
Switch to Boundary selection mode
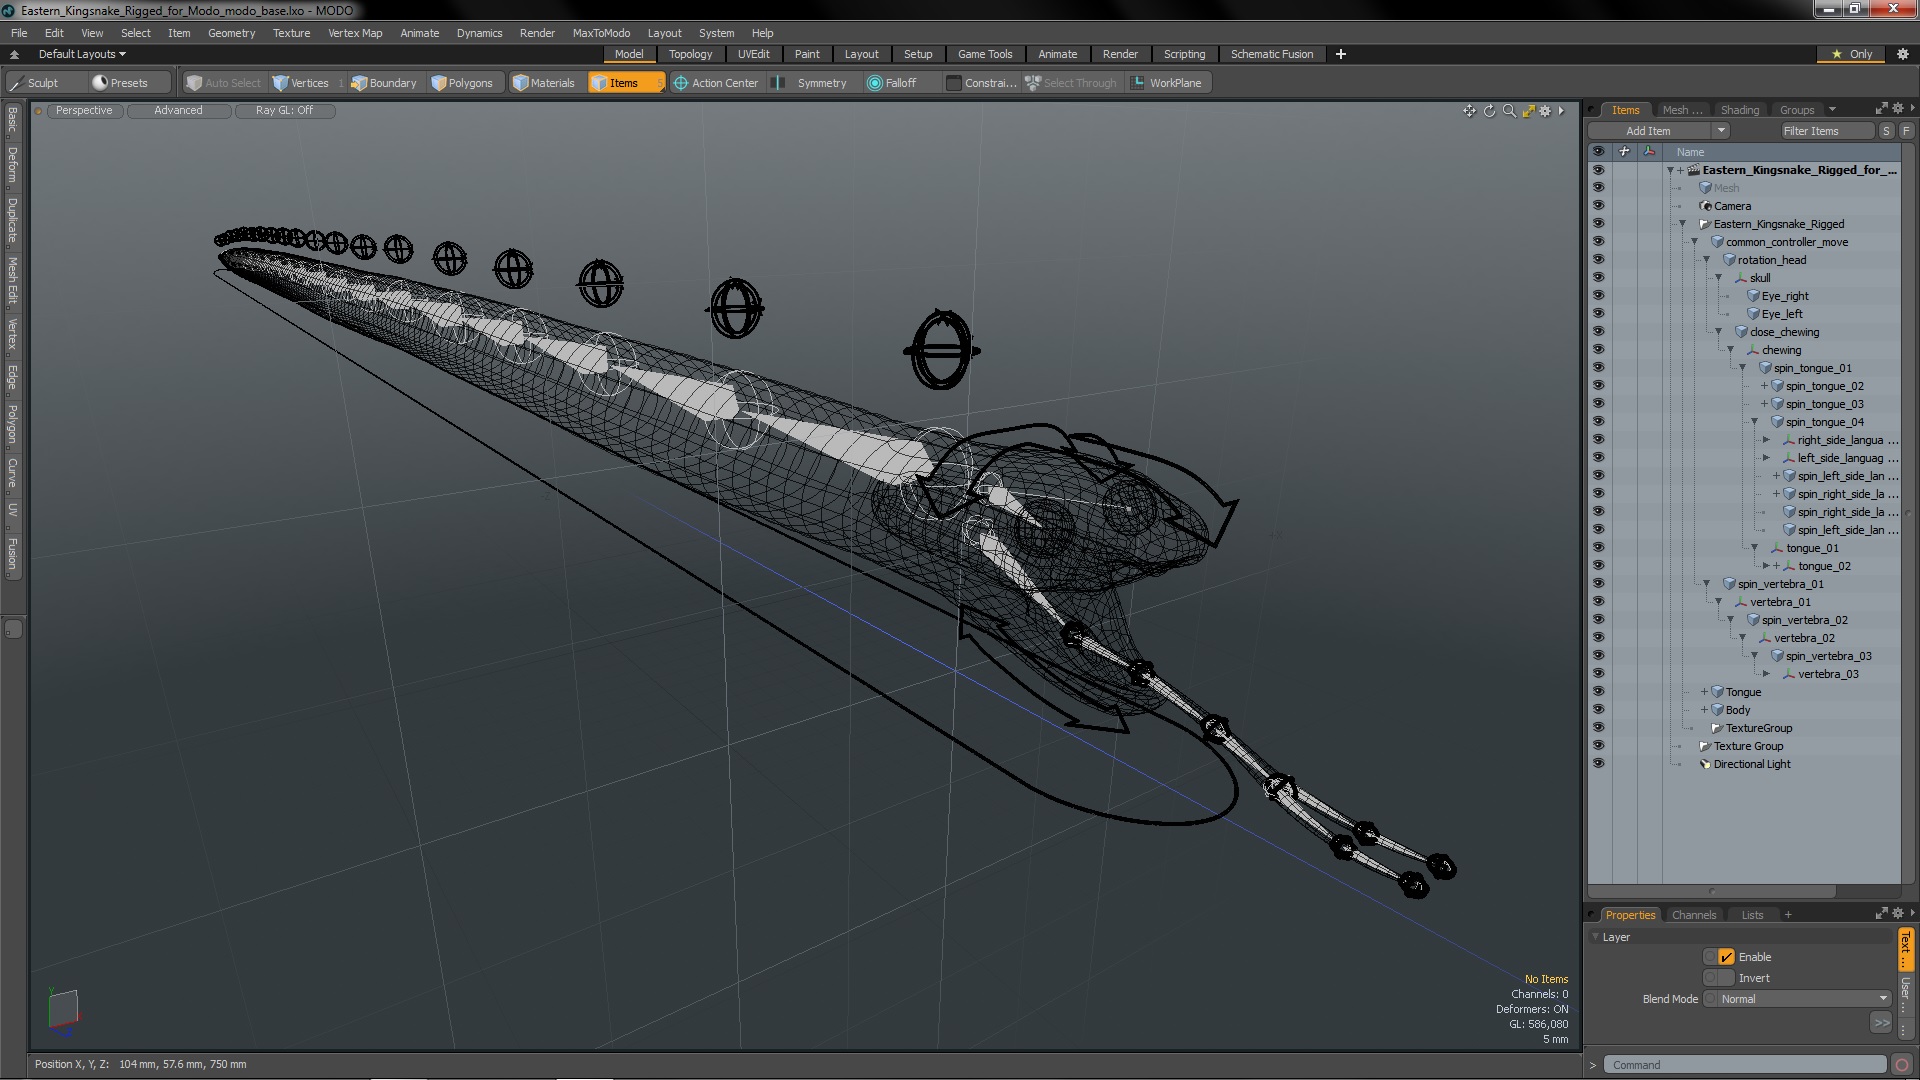(384, 83)
